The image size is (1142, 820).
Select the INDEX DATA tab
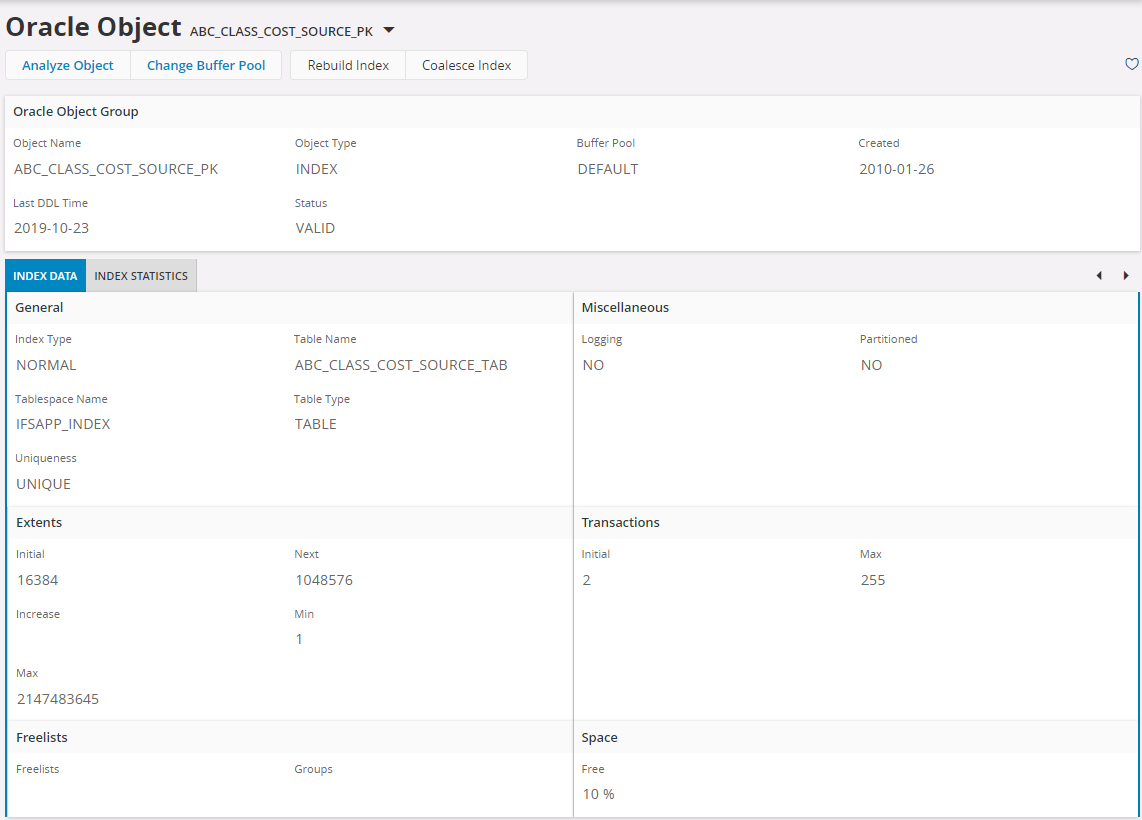point(45,275)
